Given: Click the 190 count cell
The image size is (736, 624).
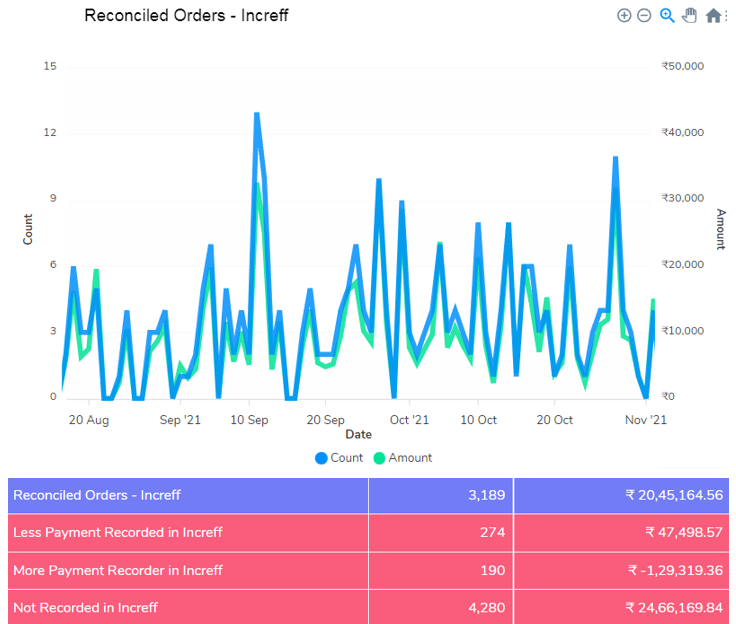Looking at the screenshot, I should (x=441, y=570).
